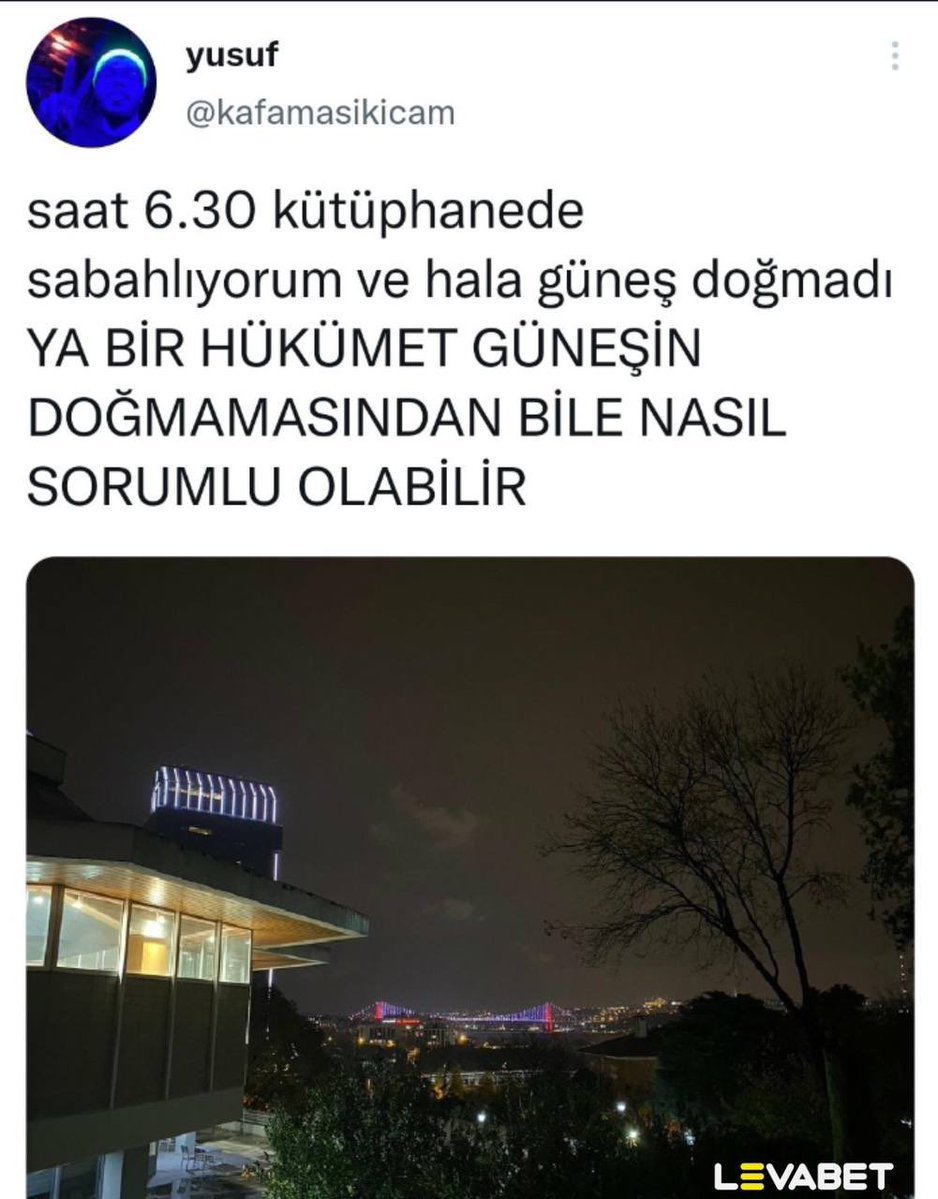Tap the lit library windows in photo
The width and height of the screenshot is (938, 1199).
pyautogui.click(x=138, y=932)
